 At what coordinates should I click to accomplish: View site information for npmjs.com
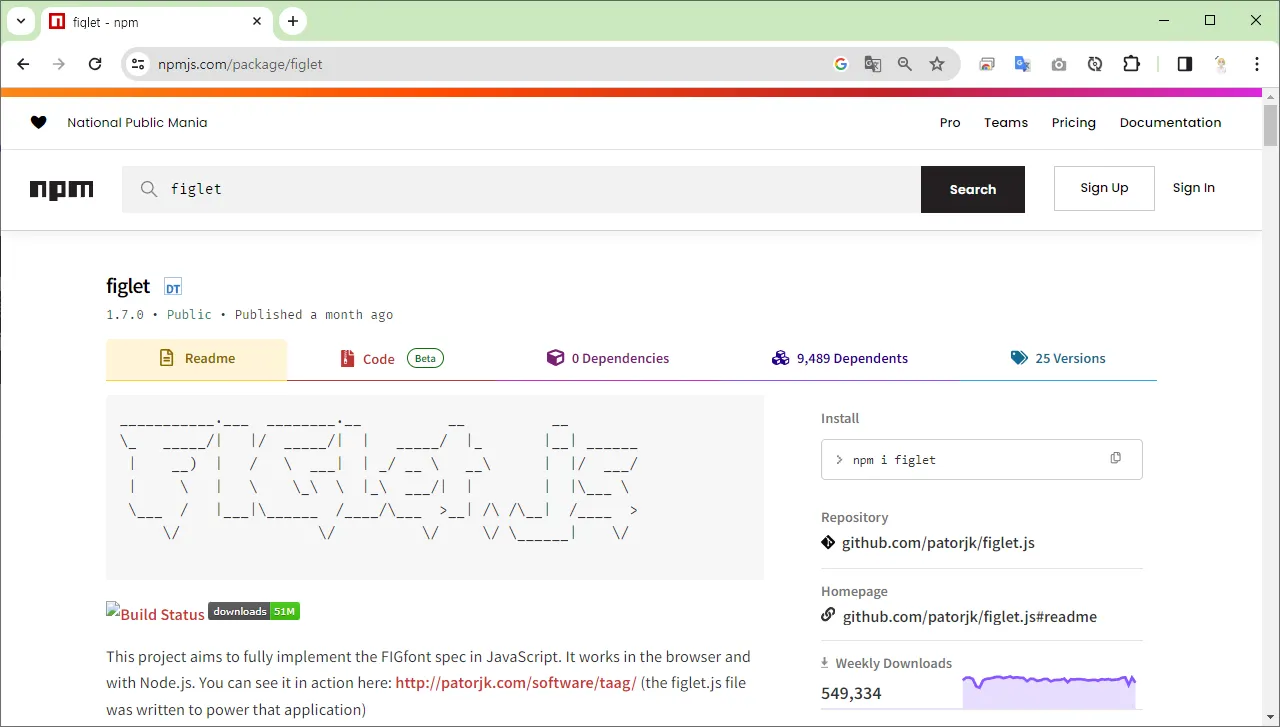[138, 64]
